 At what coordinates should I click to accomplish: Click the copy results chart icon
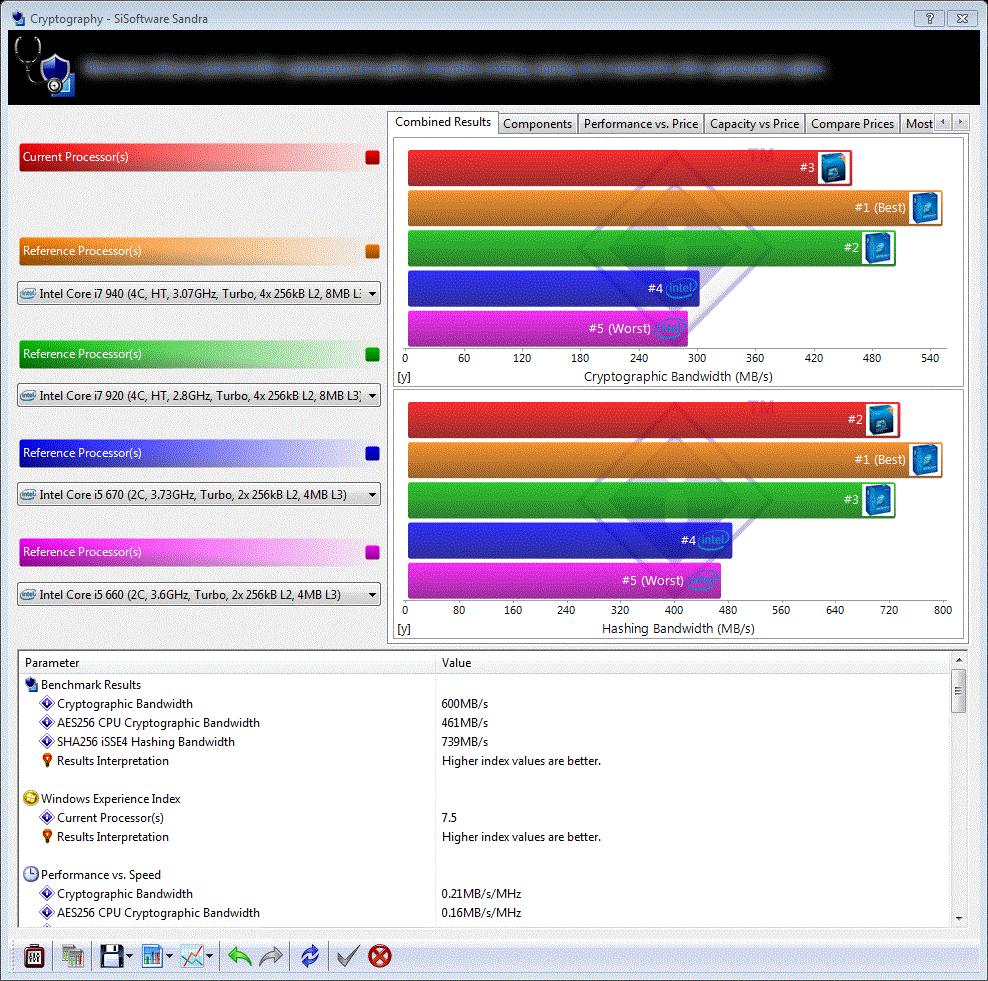click(72, 956)
